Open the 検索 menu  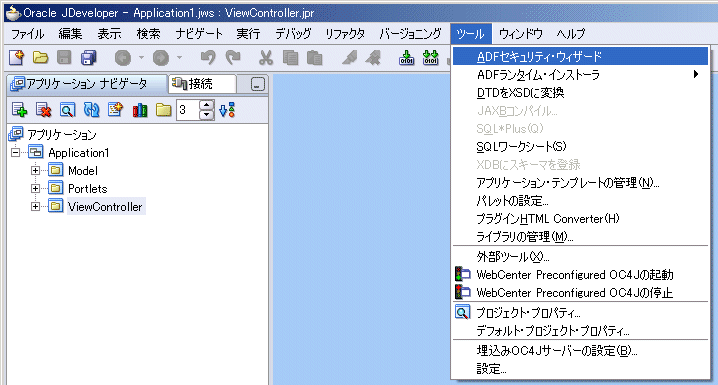tap(148, 34)
